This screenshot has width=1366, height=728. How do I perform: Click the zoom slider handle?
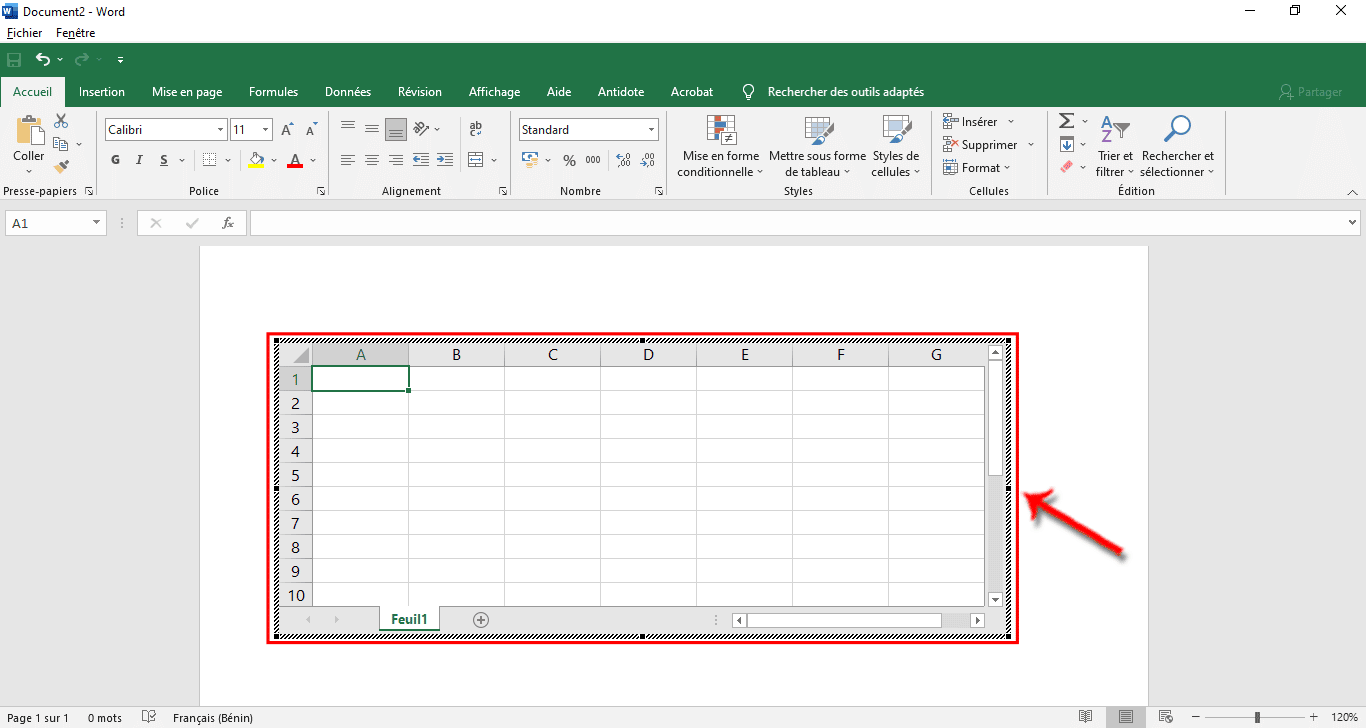coord(1257,717)
